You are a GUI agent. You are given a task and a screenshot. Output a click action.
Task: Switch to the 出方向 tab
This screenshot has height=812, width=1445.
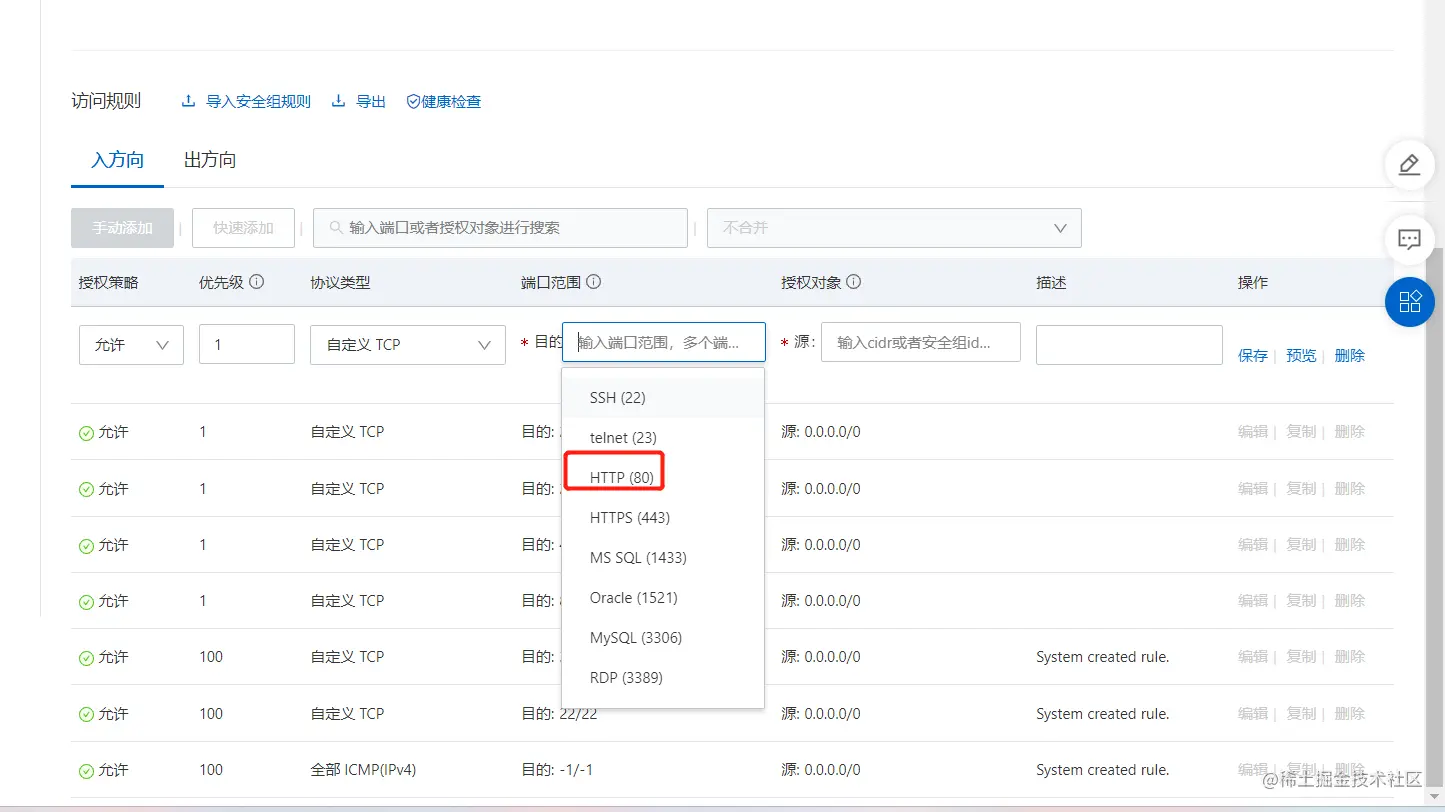click(x=210, y=160)
